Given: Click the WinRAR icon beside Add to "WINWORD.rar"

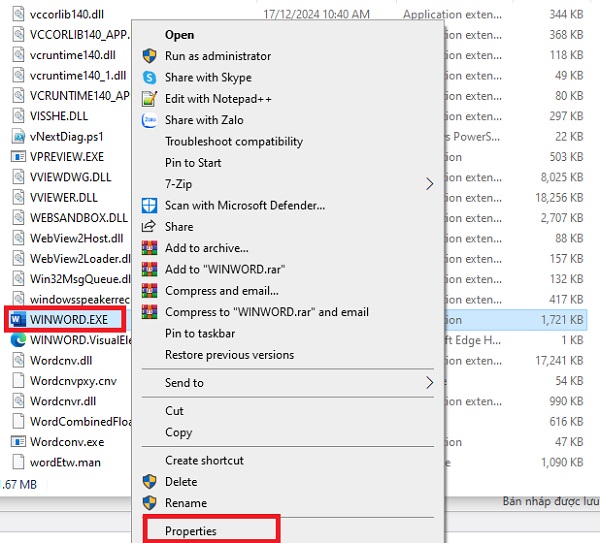Looking at the screenshot, I should [x=149, y=269].
